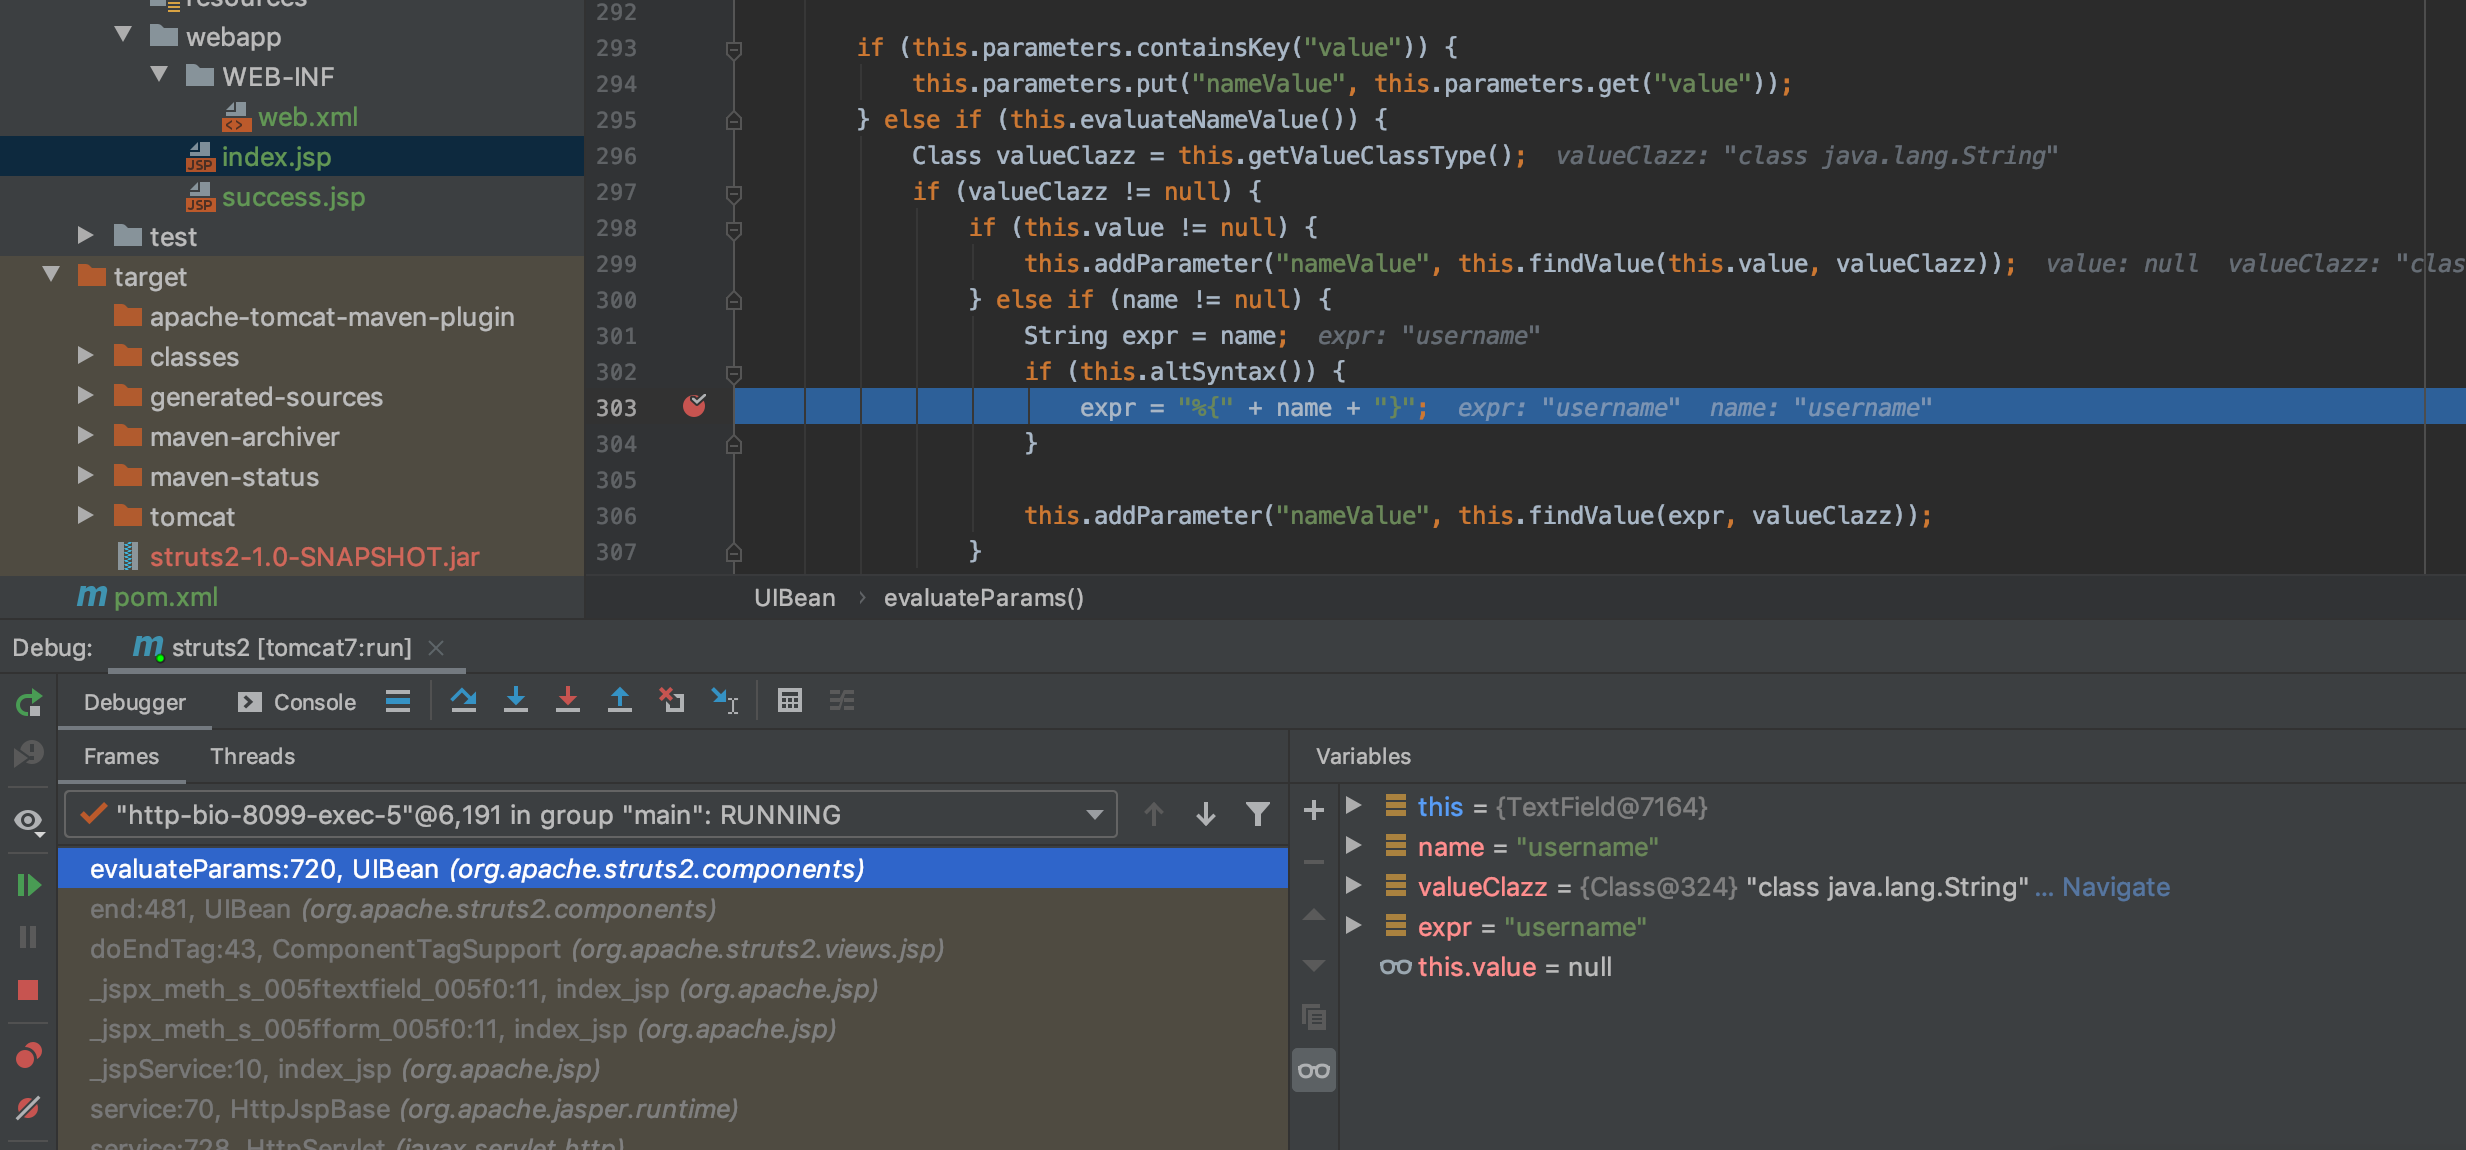Click Show Execution Point icon
The height and width of the screenshot is (1150, 2466).
[398, 701]
